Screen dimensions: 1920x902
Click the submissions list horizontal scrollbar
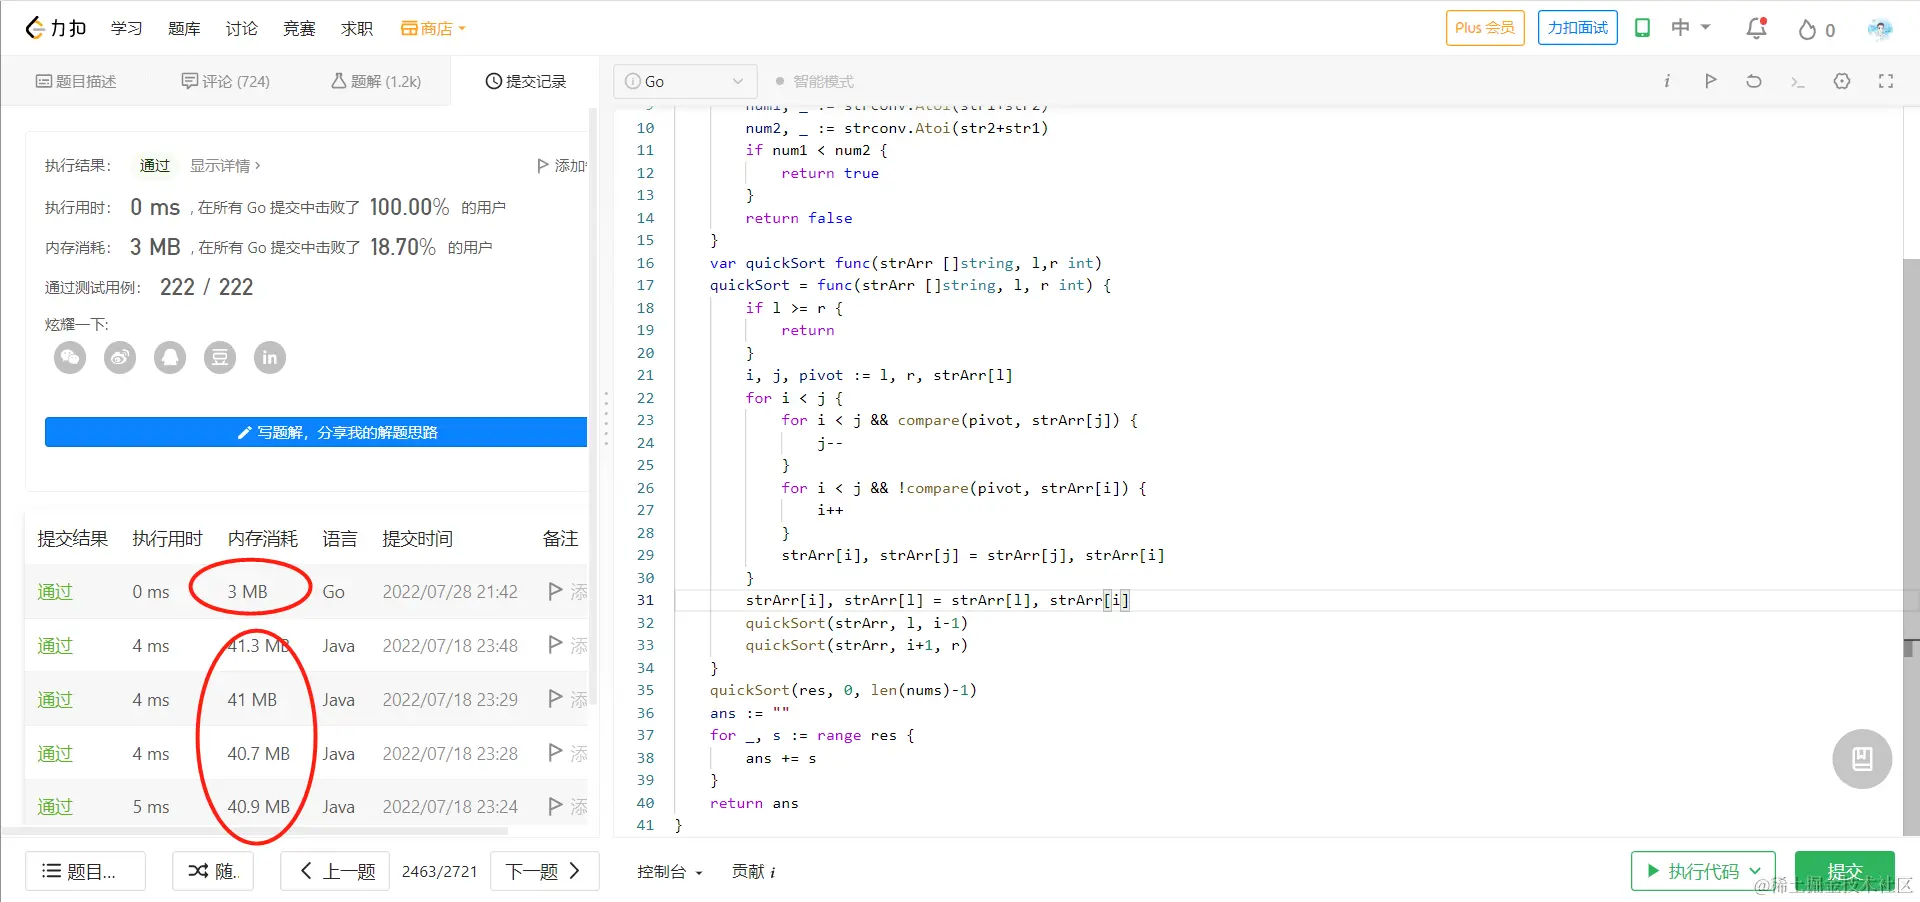(x=255, y=830)
